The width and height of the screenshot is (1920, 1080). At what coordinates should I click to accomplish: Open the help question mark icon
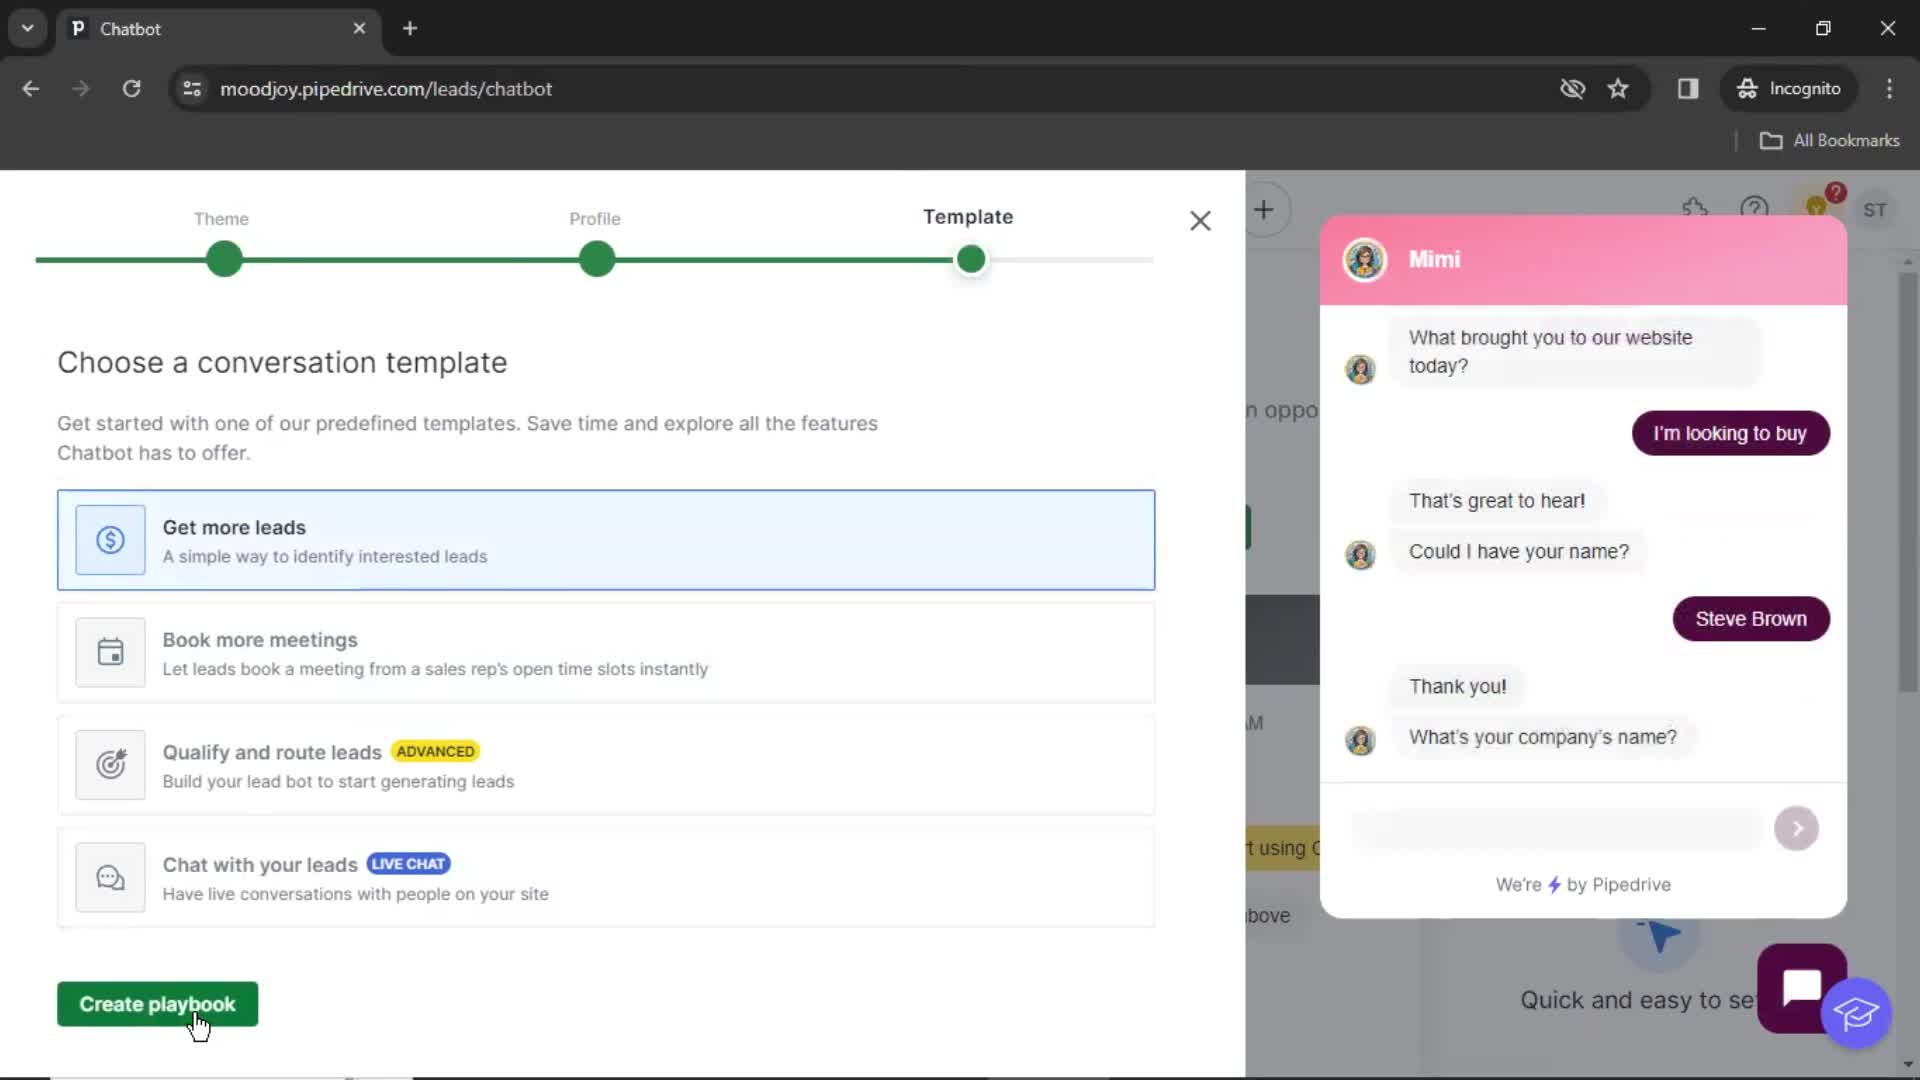point(1754,209)
